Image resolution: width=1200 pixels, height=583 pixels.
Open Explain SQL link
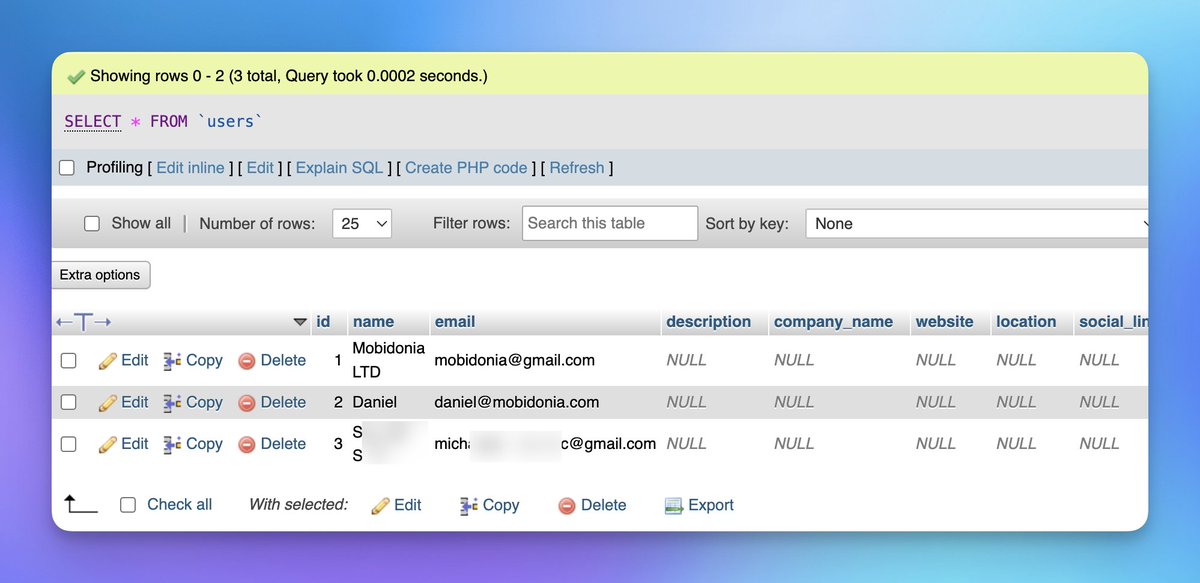[340, 168]
